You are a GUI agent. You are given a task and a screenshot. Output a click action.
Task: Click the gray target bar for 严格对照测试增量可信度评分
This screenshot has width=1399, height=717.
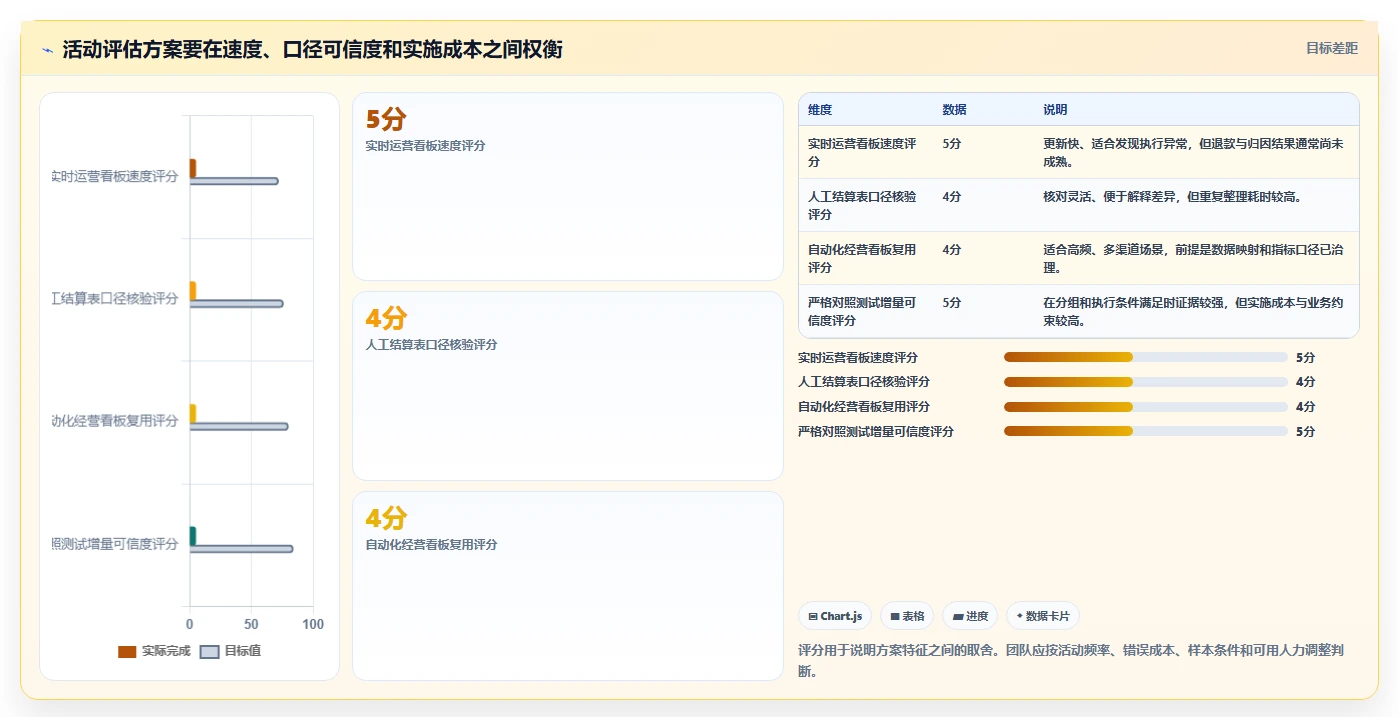coord(241,548)
